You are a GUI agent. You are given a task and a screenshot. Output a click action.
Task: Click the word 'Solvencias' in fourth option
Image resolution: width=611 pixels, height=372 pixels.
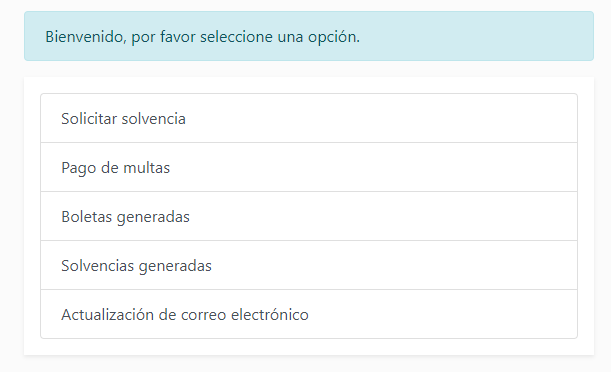[97, 266]
